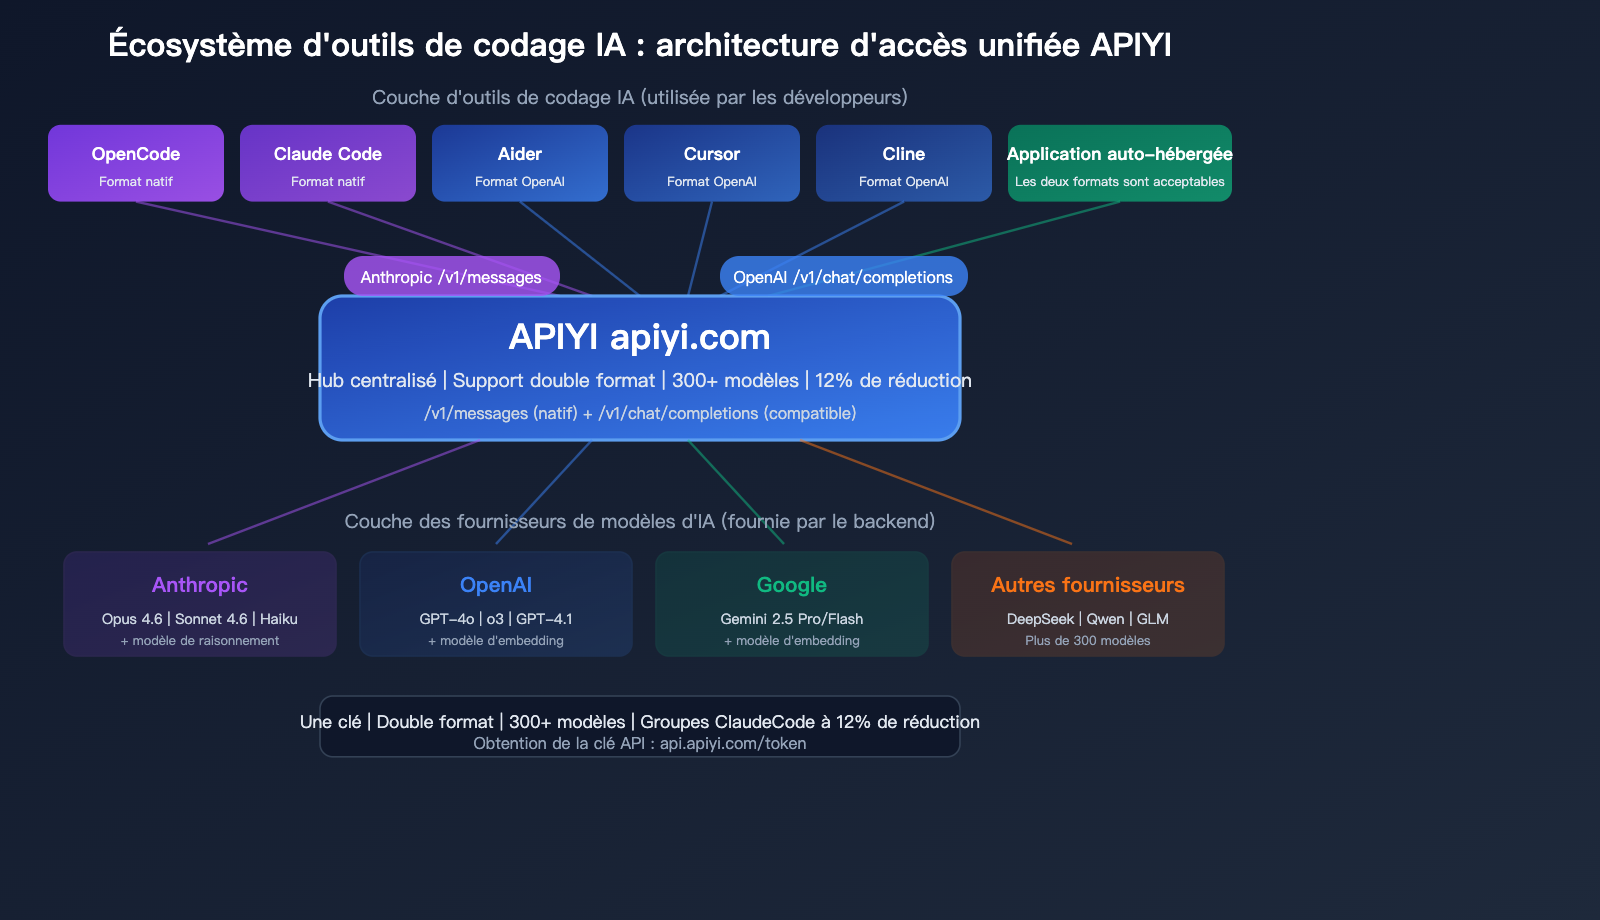This screenshot has height=920, width=1600.
Task: Select the Google Gemini provider card
Action: [792, 604]
